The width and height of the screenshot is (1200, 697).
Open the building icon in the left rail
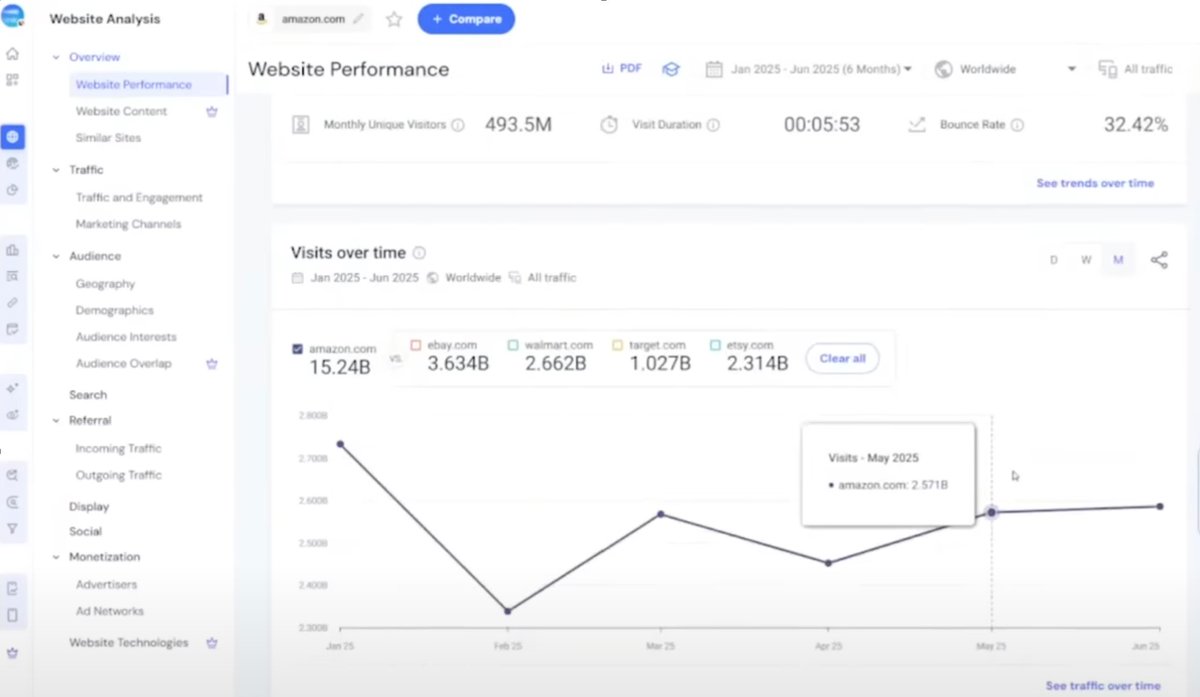pos(12,249)
